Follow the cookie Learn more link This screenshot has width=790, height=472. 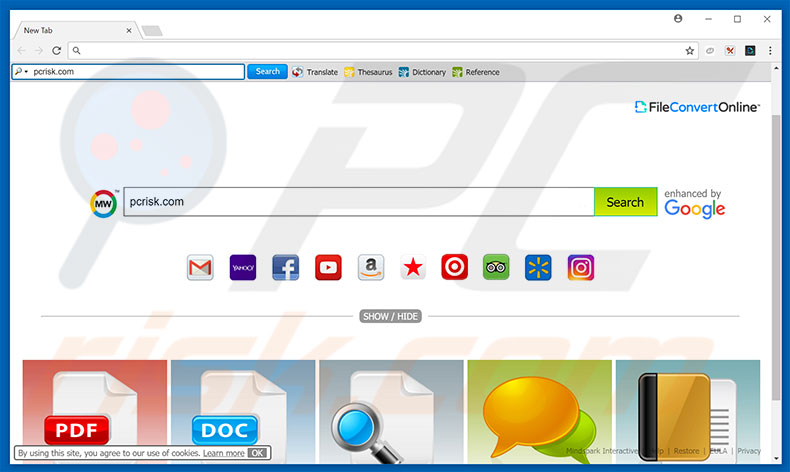click(x=224, y=453)
